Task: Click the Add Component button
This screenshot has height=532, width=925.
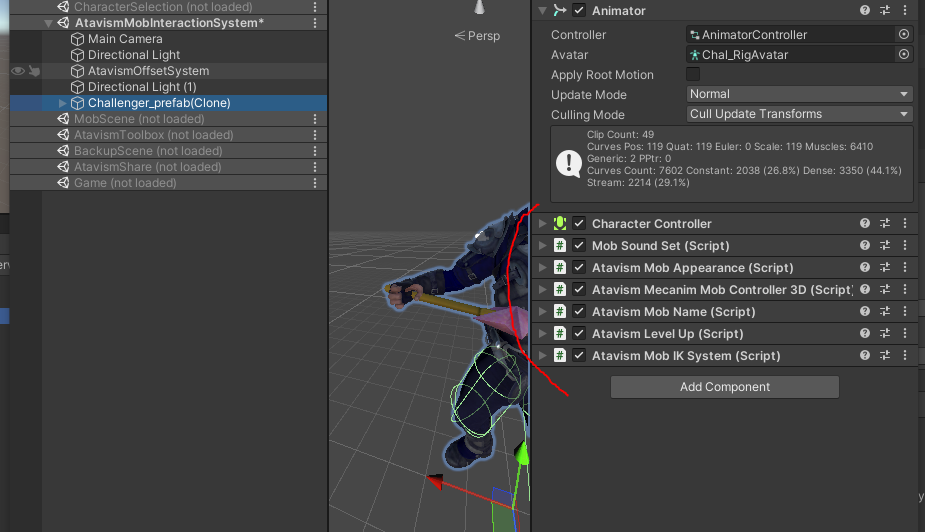Action: (724, 387)
